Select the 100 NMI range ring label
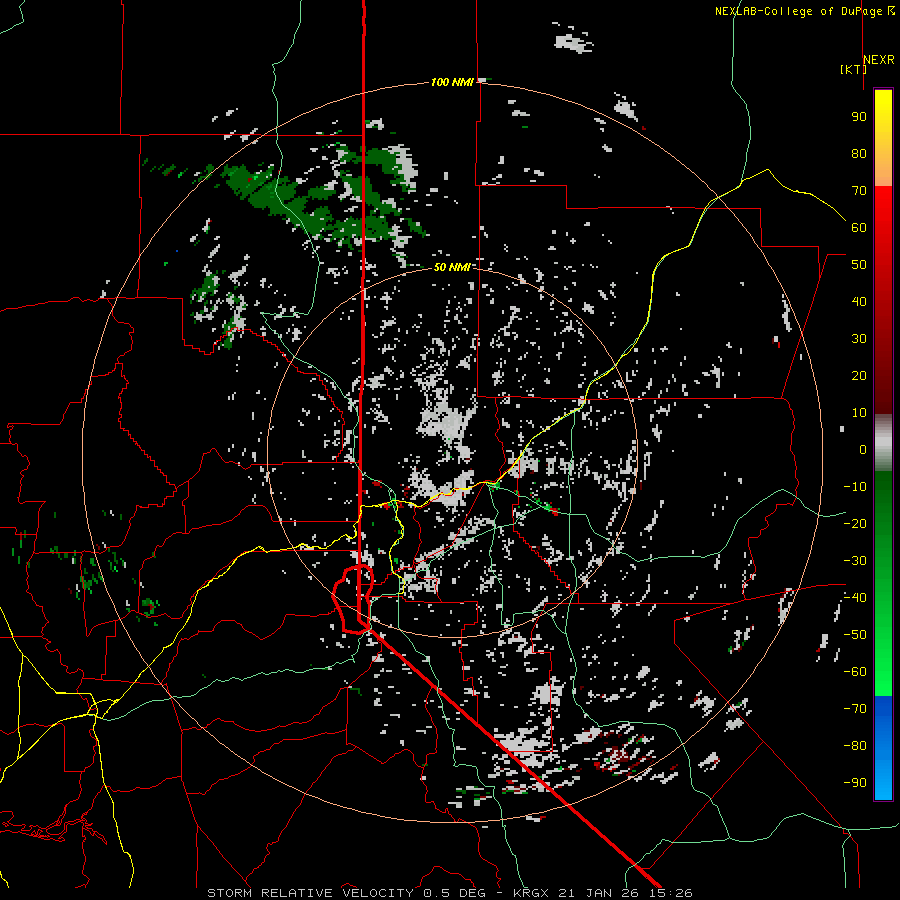Image resolution: width=900 pixels, height=900 pixels. click(452, 82)
